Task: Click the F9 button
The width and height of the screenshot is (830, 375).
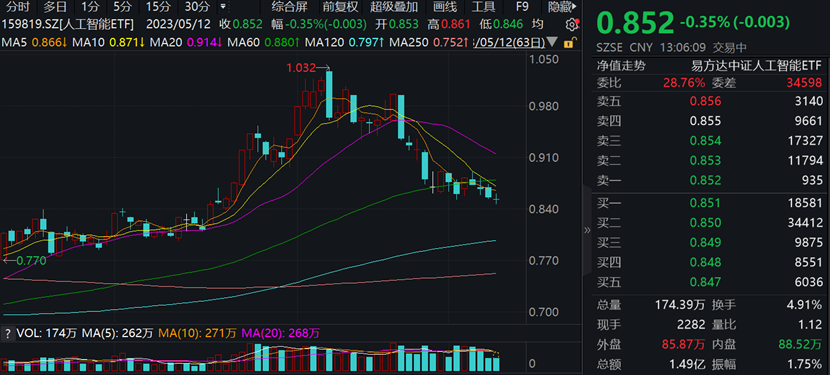Action: [522, 7]
